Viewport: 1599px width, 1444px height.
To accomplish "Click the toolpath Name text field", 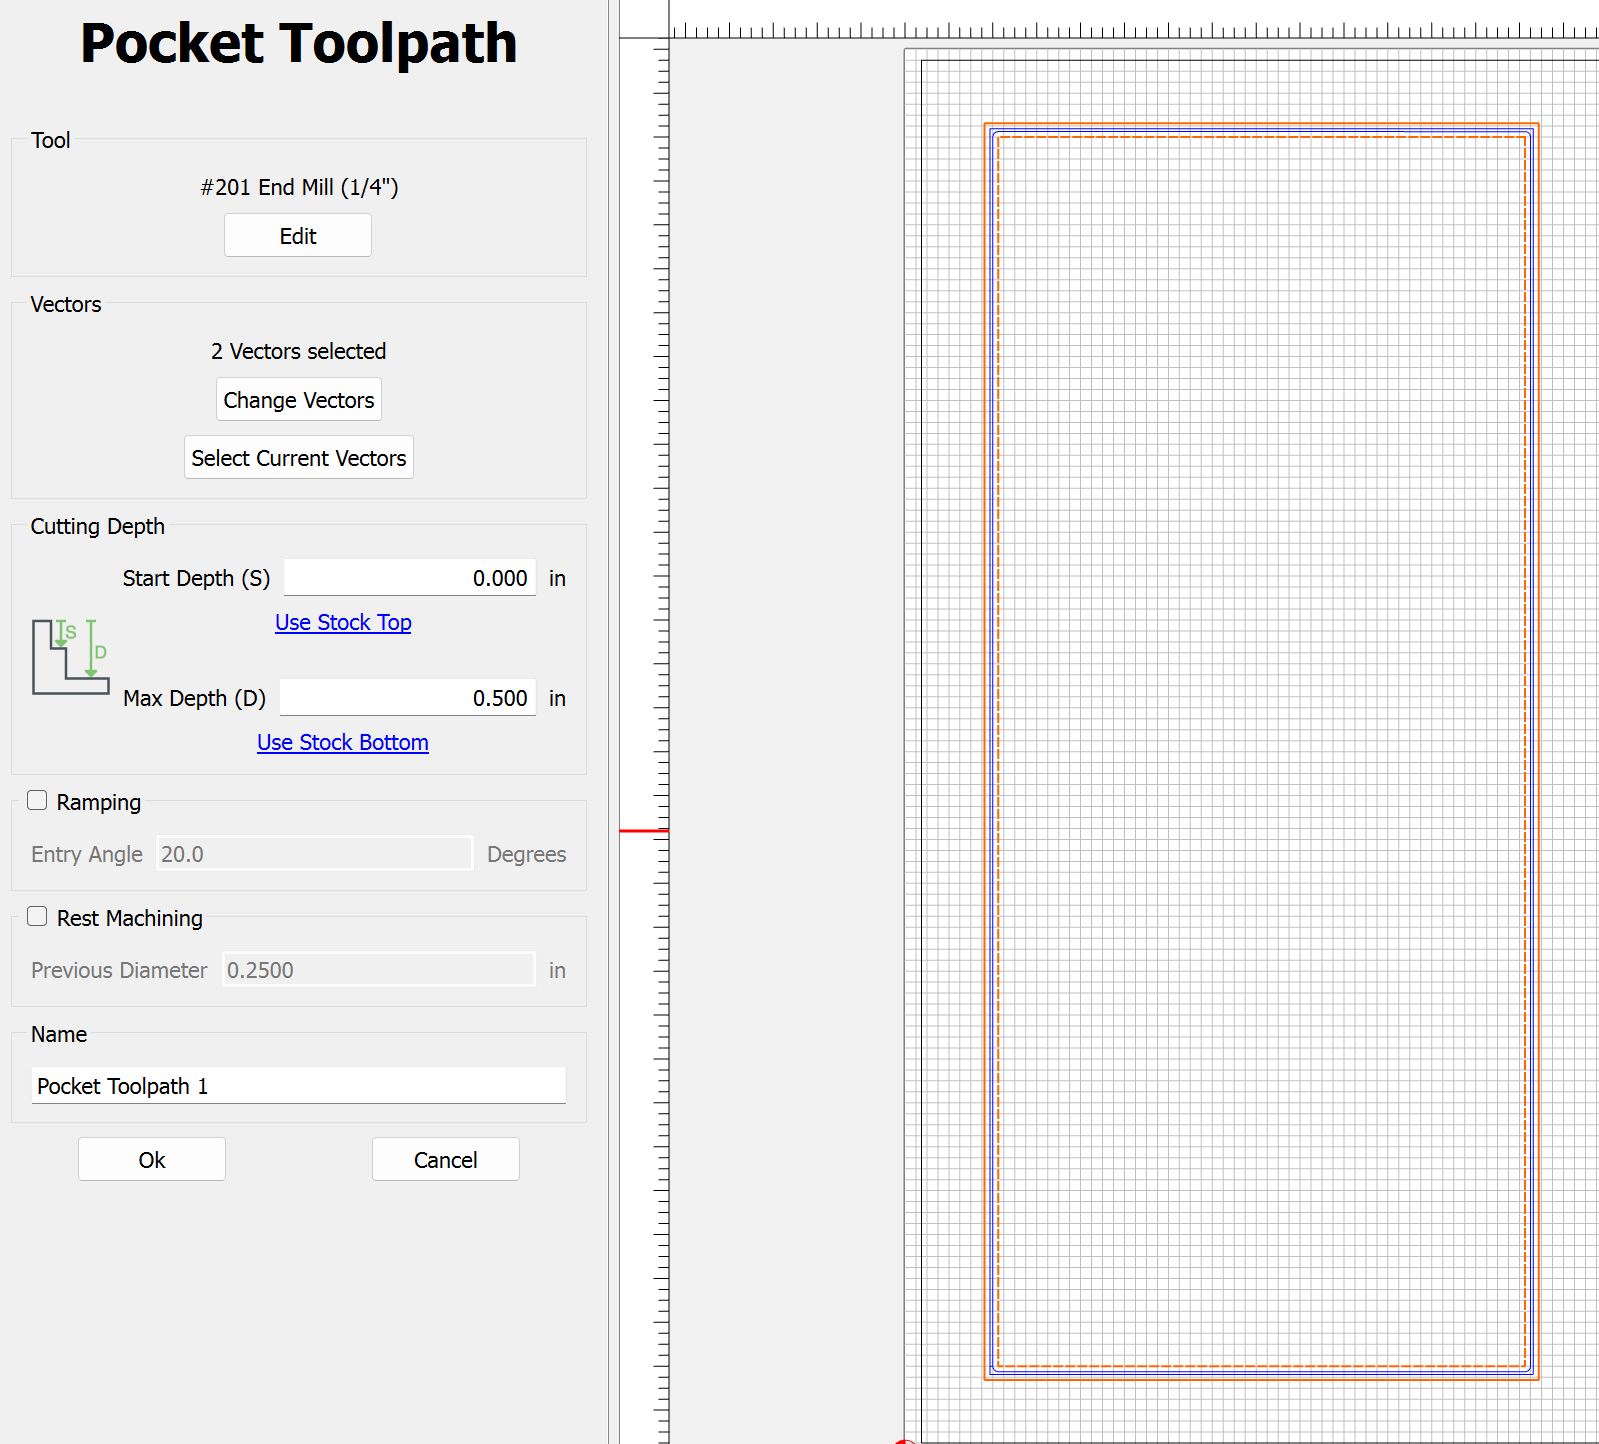I will (x=298, y=1086).
